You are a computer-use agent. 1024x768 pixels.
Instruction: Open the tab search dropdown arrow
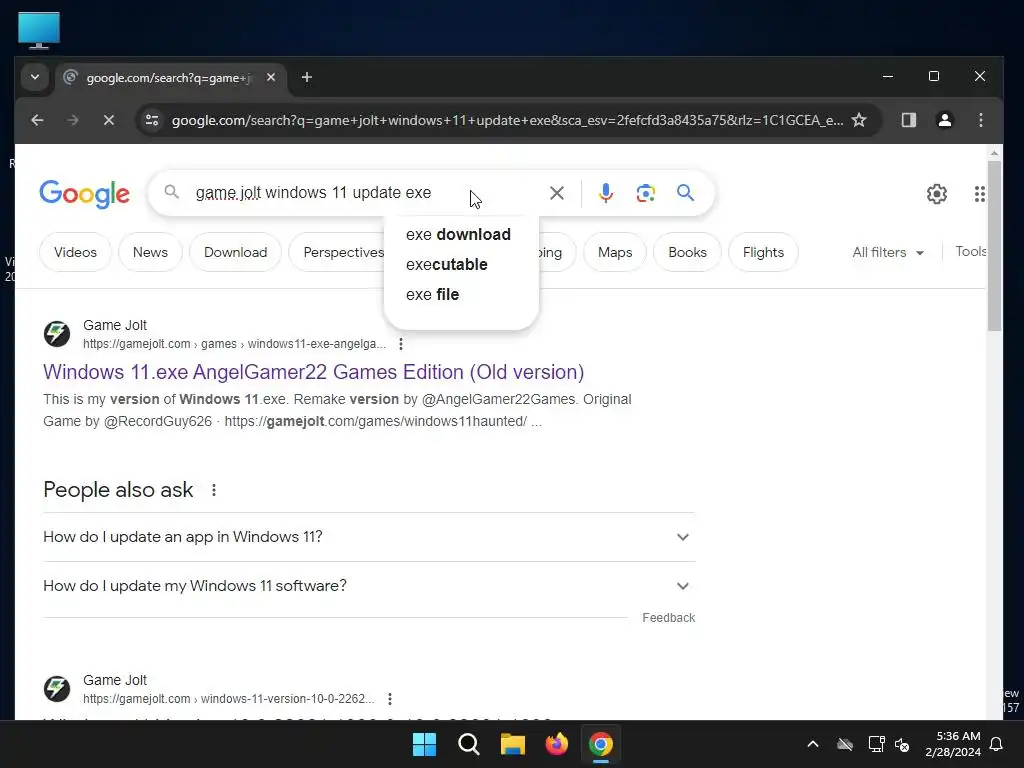(35, 77)
